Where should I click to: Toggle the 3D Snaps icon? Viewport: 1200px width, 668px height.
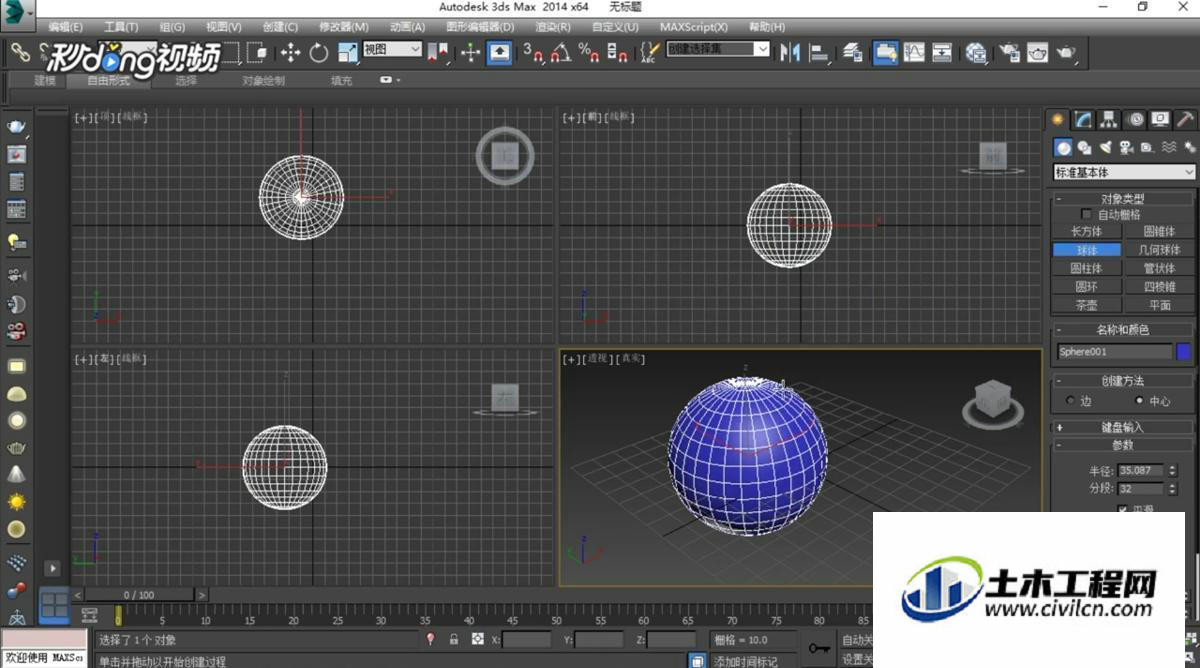(x=534, y=53)
